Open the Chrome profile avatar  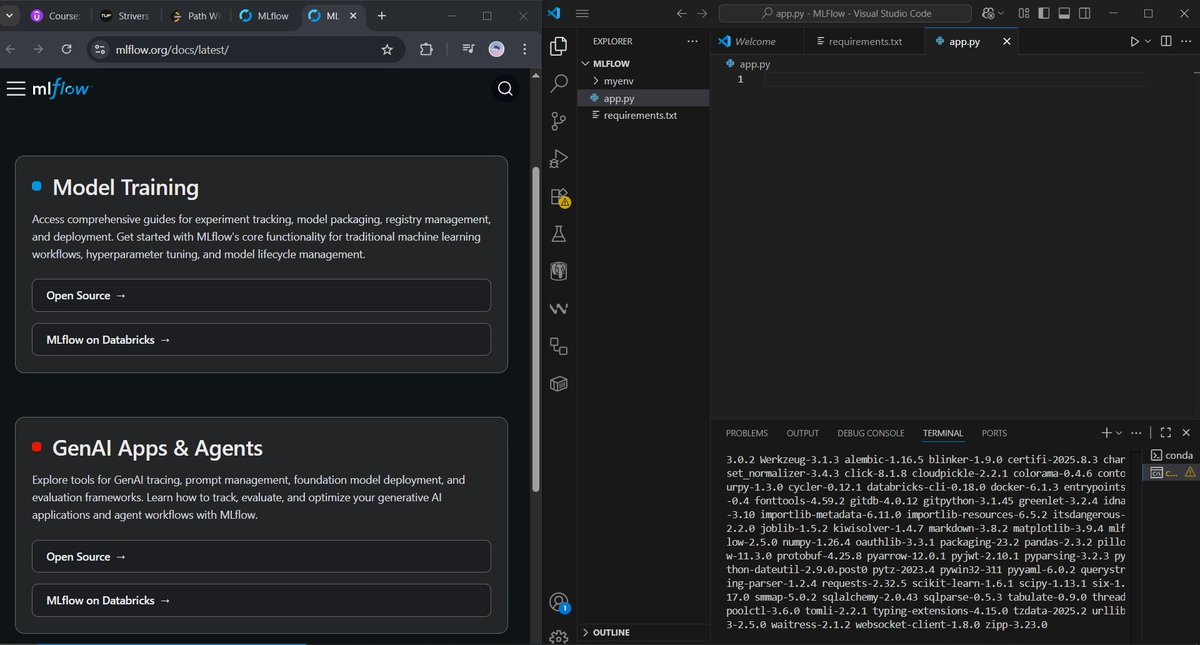497,49
